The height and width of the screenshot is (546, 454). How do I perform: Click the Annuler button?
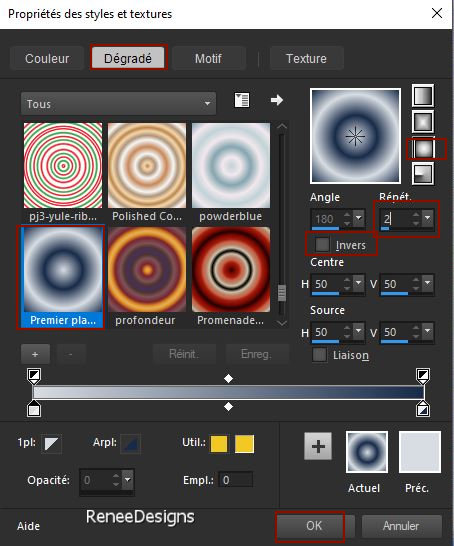pos(401,526)
